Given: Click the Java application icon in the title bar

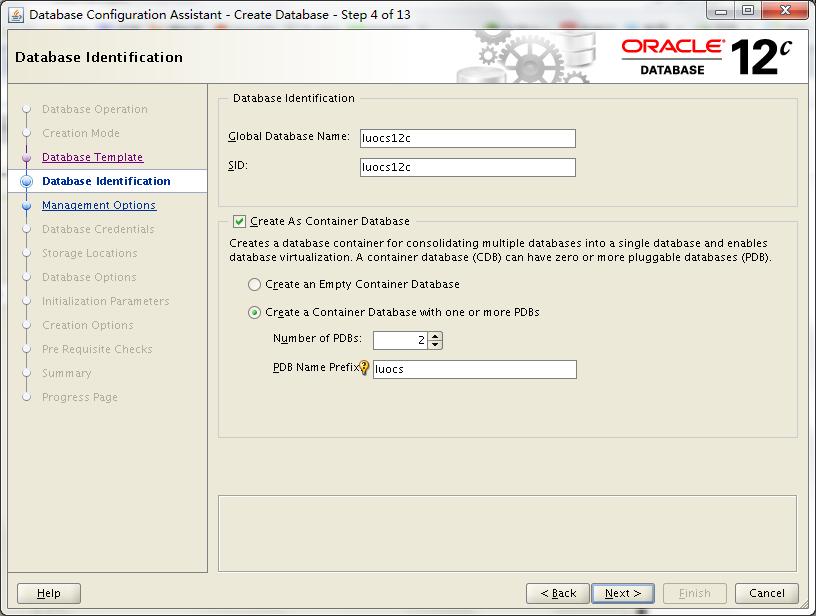Looking at the screenshot, I should pyautogui.click(x=16, y=15).
